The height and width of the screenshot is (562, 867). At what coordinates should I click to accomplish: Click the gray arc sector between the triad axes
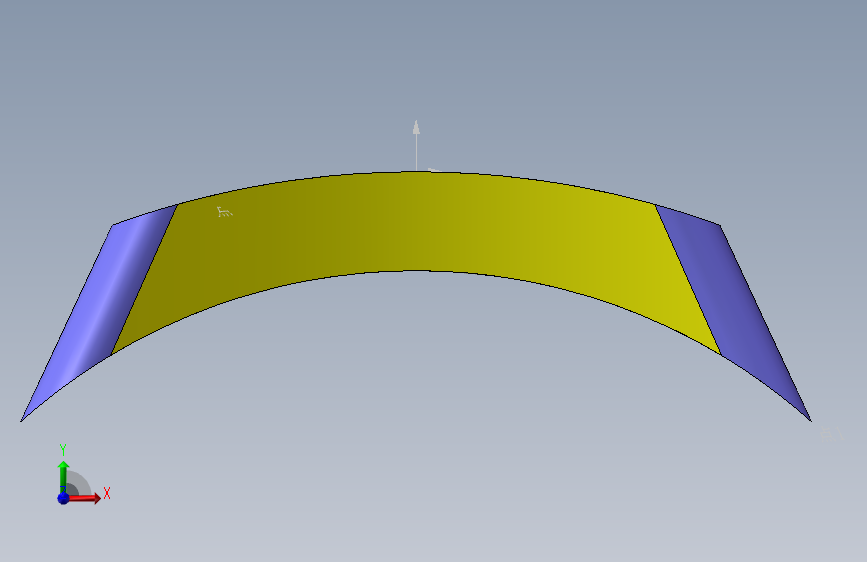77,485
